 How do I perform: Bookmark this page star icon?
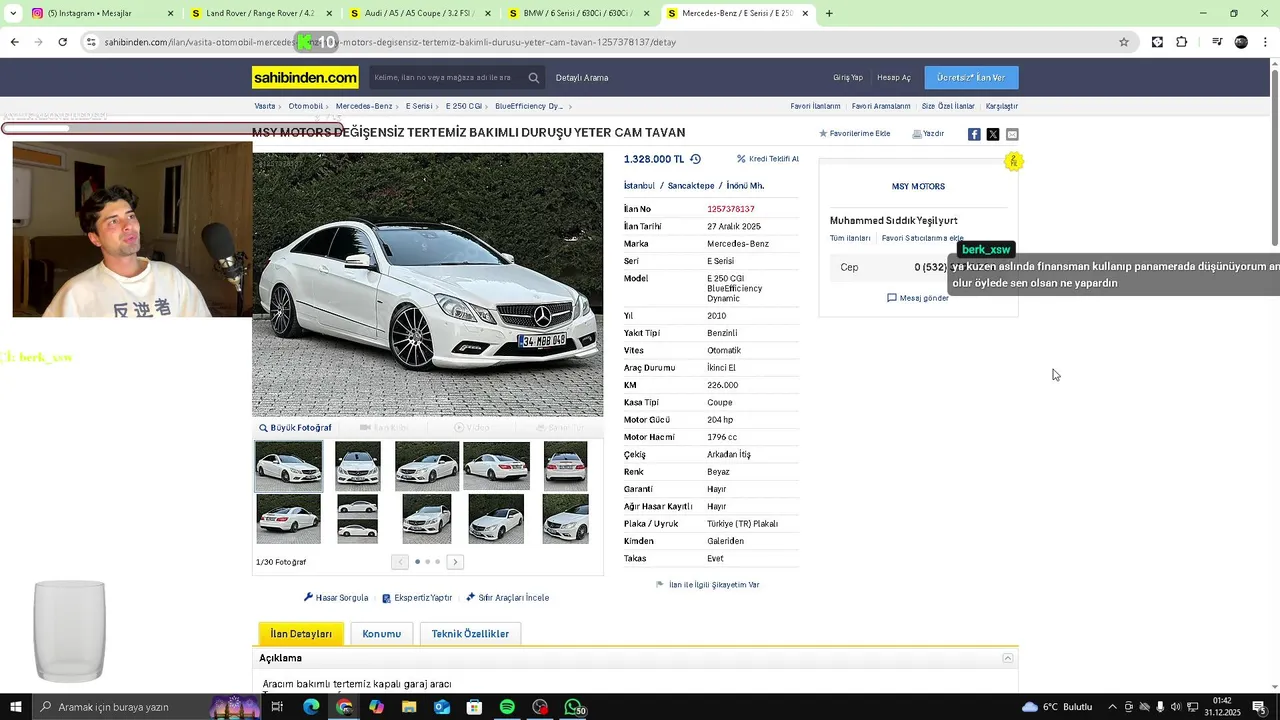(1124, 42)
